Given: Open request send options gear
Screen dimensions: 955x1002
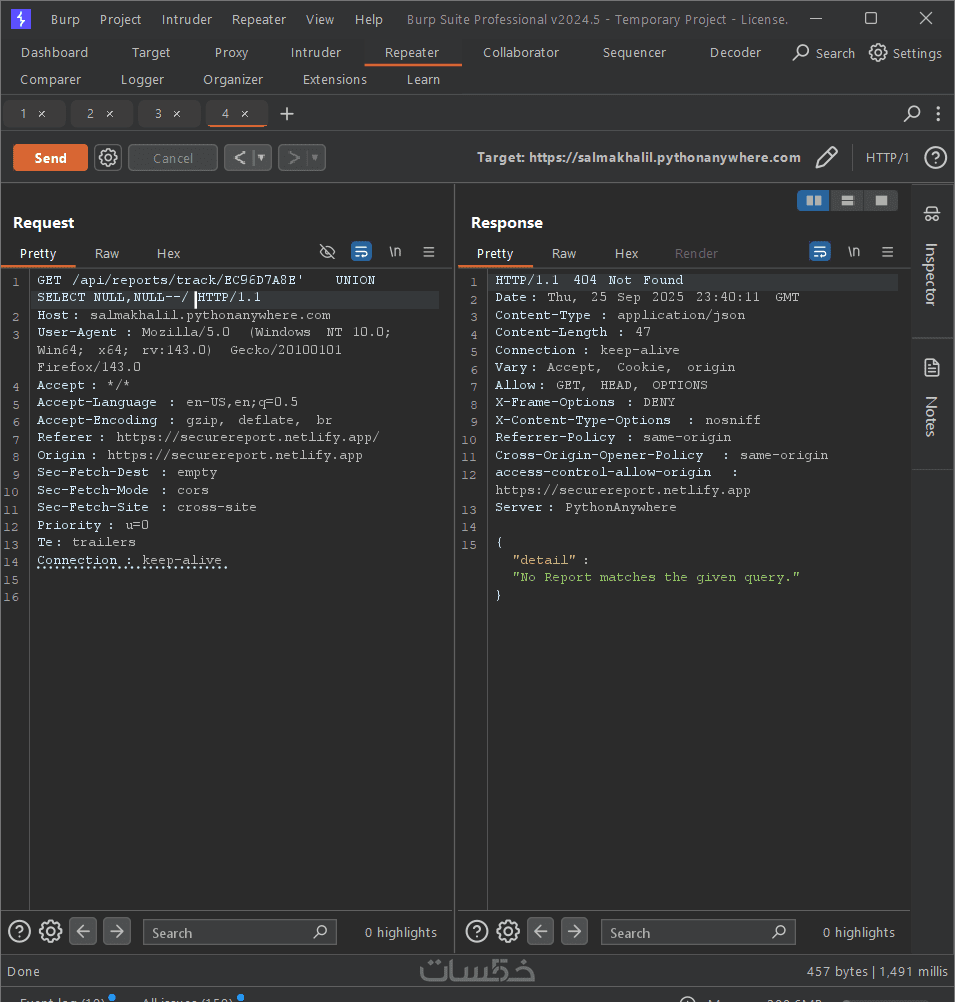Looking at the screenshot, I should pyautogui.click(x=108, y=158).
